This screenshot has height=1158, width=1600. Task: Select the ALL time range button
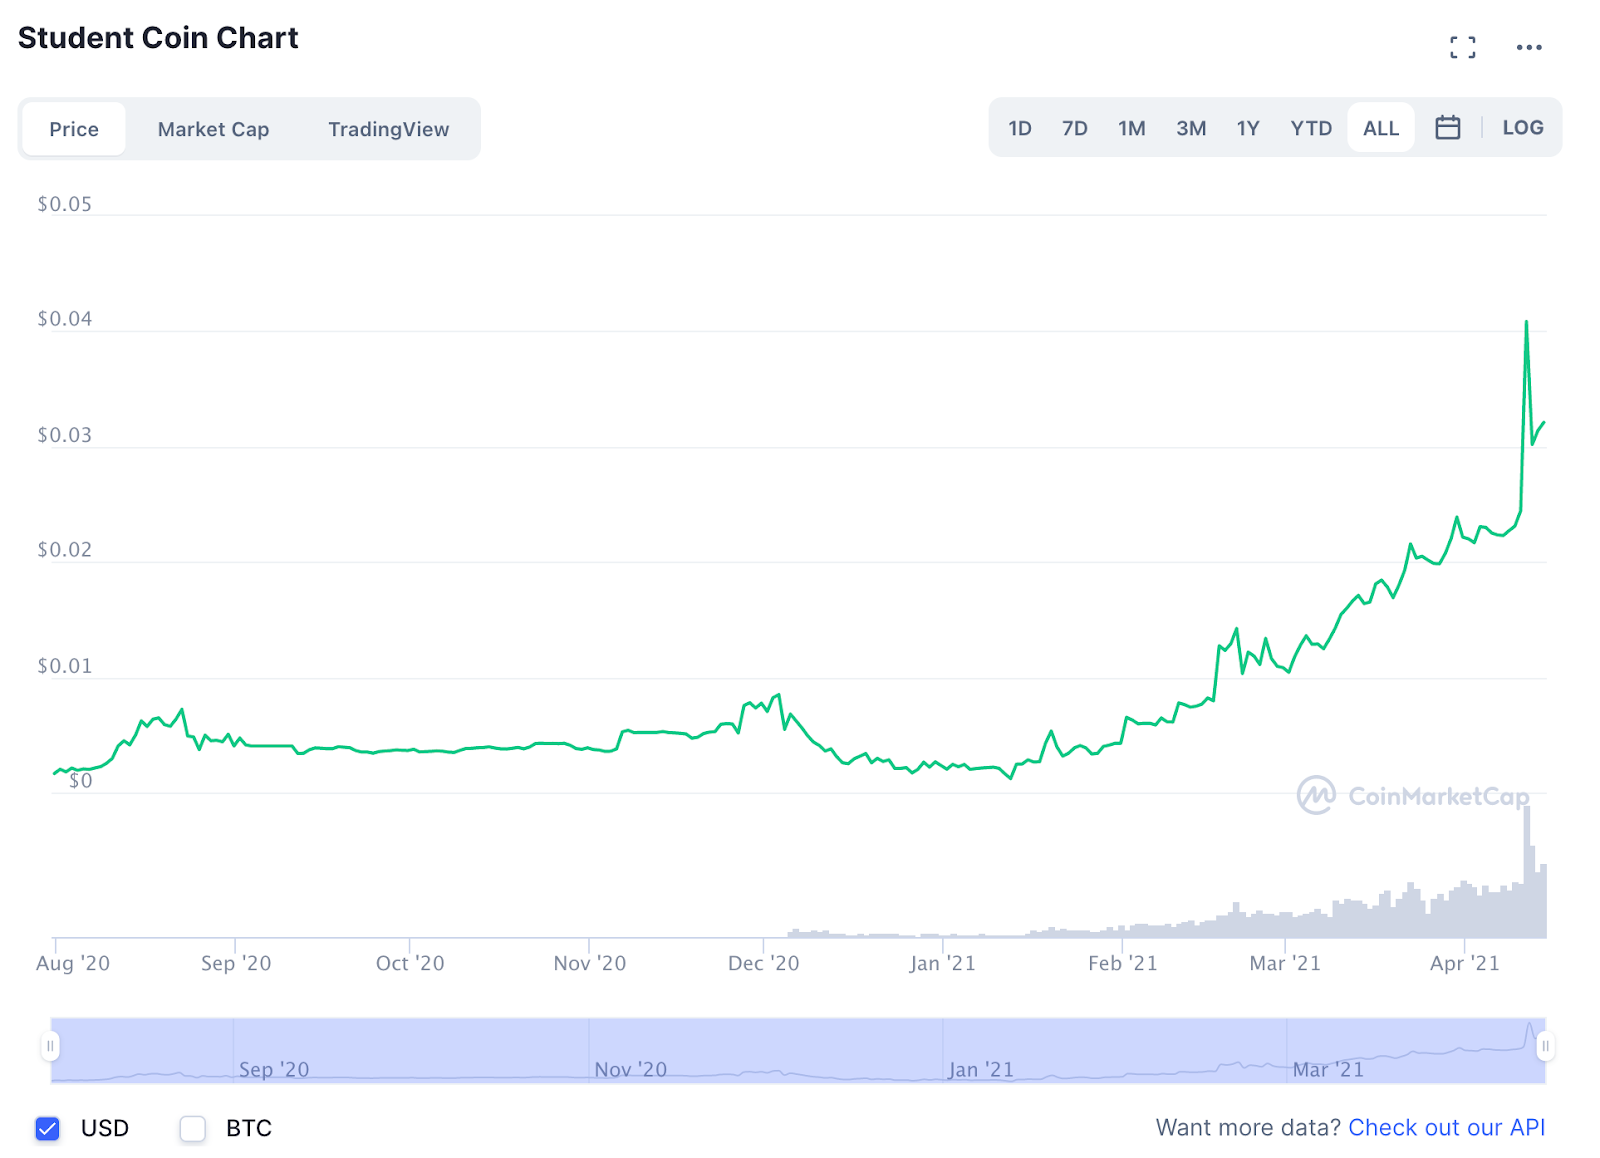point(1380,128)
